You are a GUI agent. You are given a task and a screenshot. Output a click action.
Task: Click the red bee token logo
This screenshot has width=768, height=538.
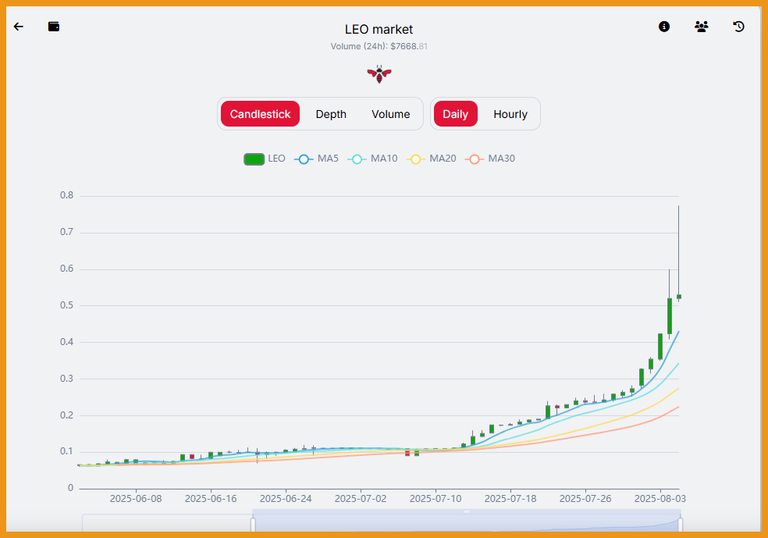pos(379,74)
